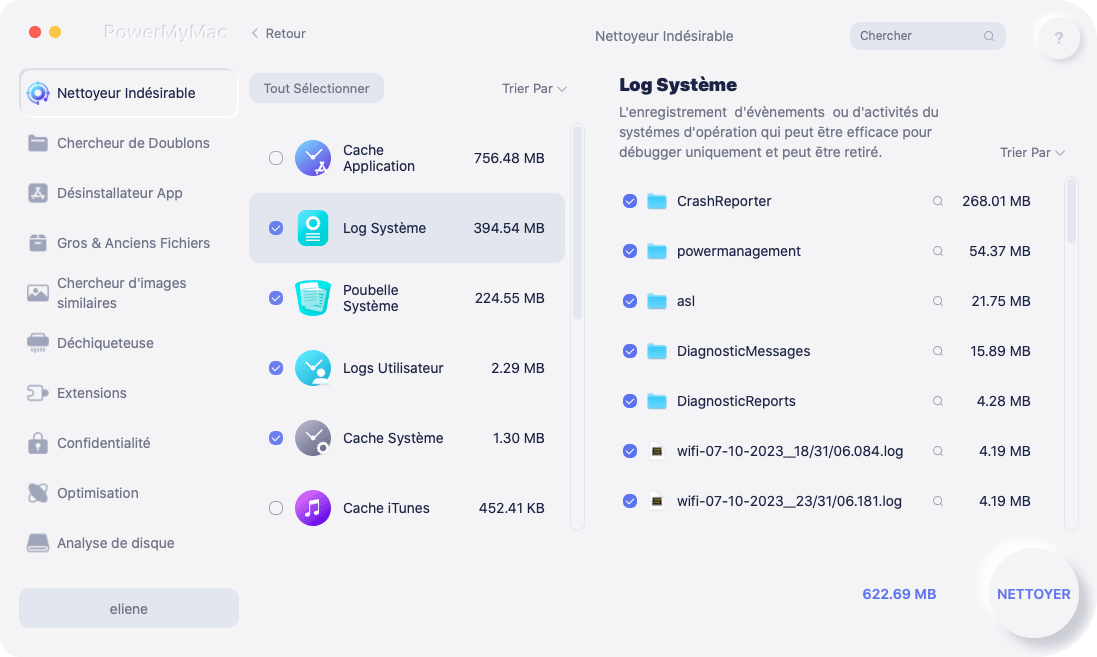Uncheck the Poubelle Système checkbox
1097x657 pixels.
[x=276, y=298]
